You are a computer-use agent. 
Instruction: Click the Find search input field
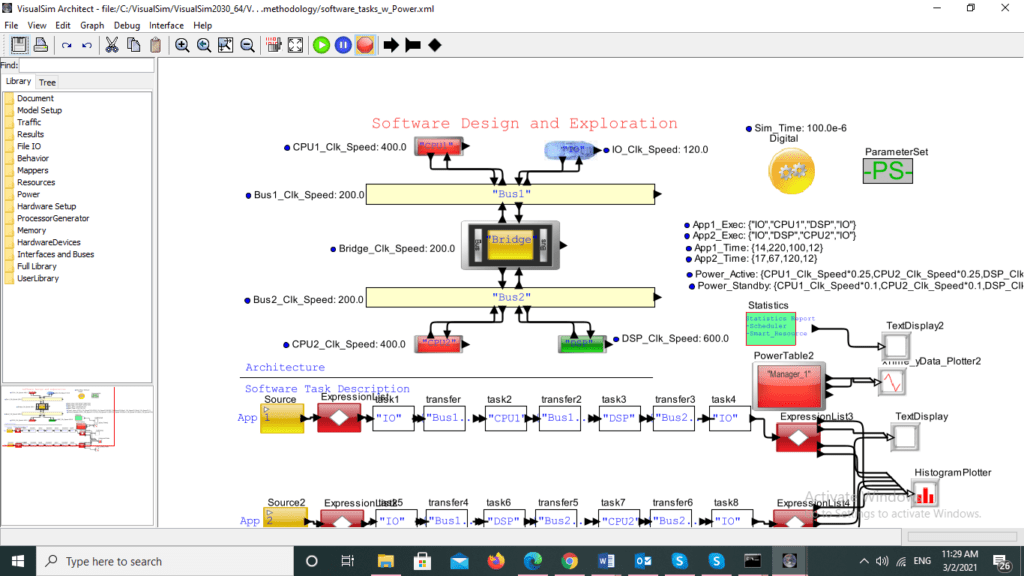click(x=87, y=65)
